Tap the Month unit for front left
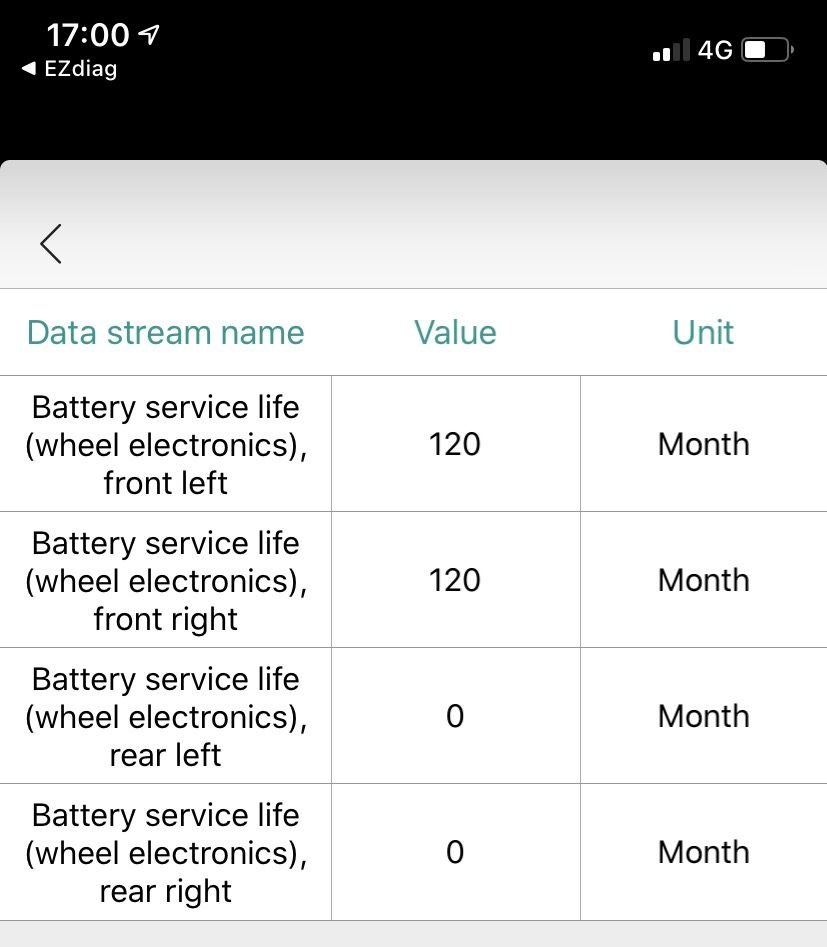This screenshot has height=947, width=827. (x=703, y=445)
